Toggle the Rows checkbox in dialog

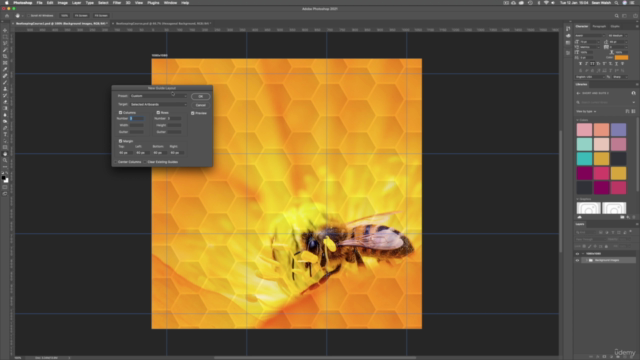[158, 112]
